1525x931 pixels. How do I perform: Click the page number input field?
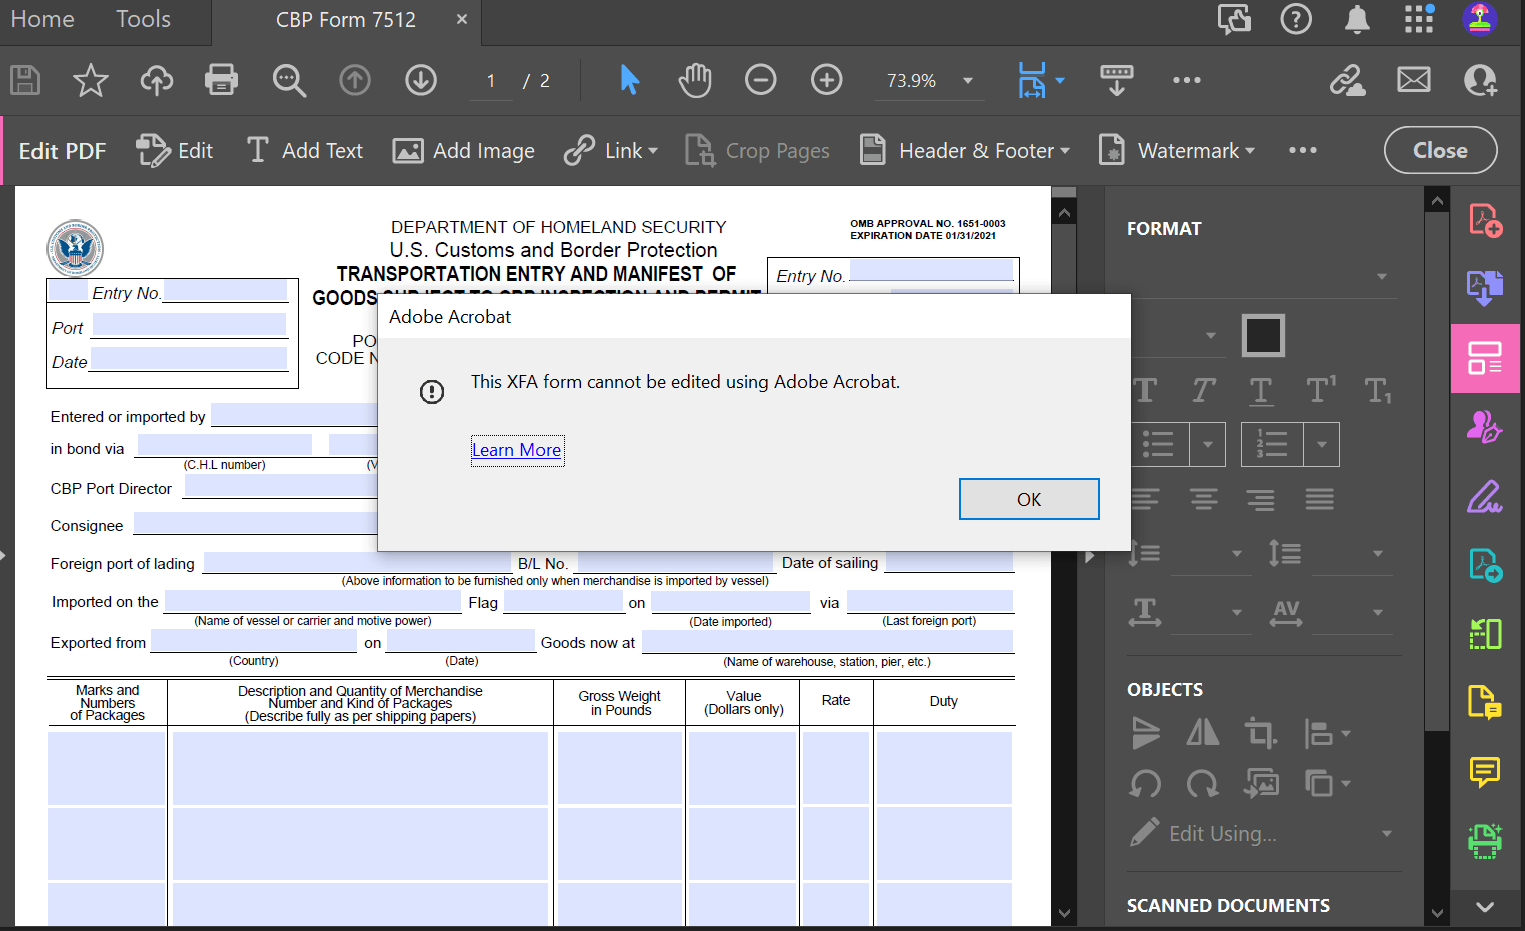pyautogui.click(x=490, y=80)
